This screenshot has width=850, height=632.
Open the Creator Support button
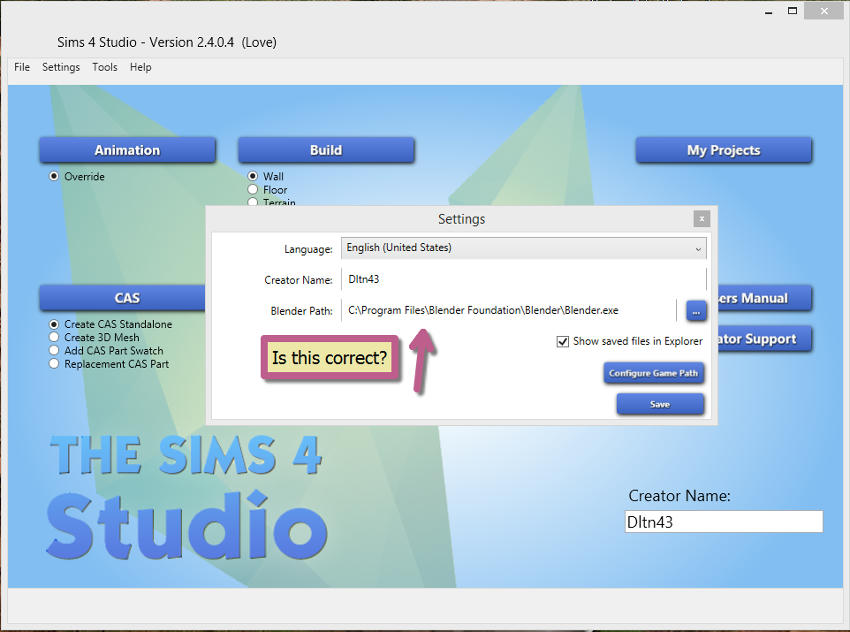pos(764,339)
